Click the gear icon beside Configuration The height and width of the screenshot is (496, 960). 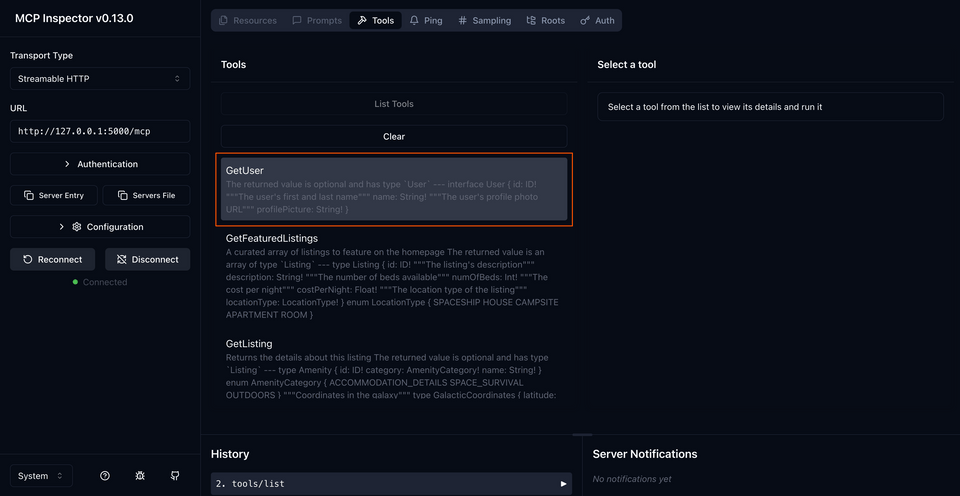(x=77, y=227)
